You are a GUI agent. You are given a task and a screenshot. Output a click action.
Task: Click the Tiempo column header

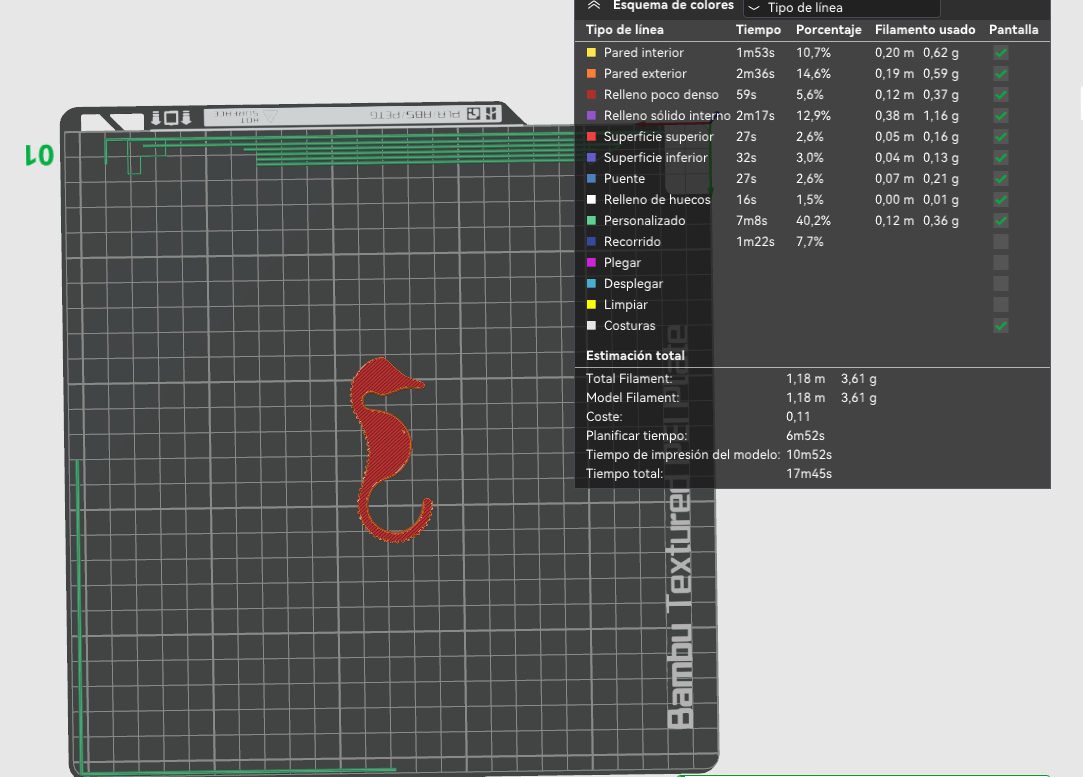click(758, 30)
